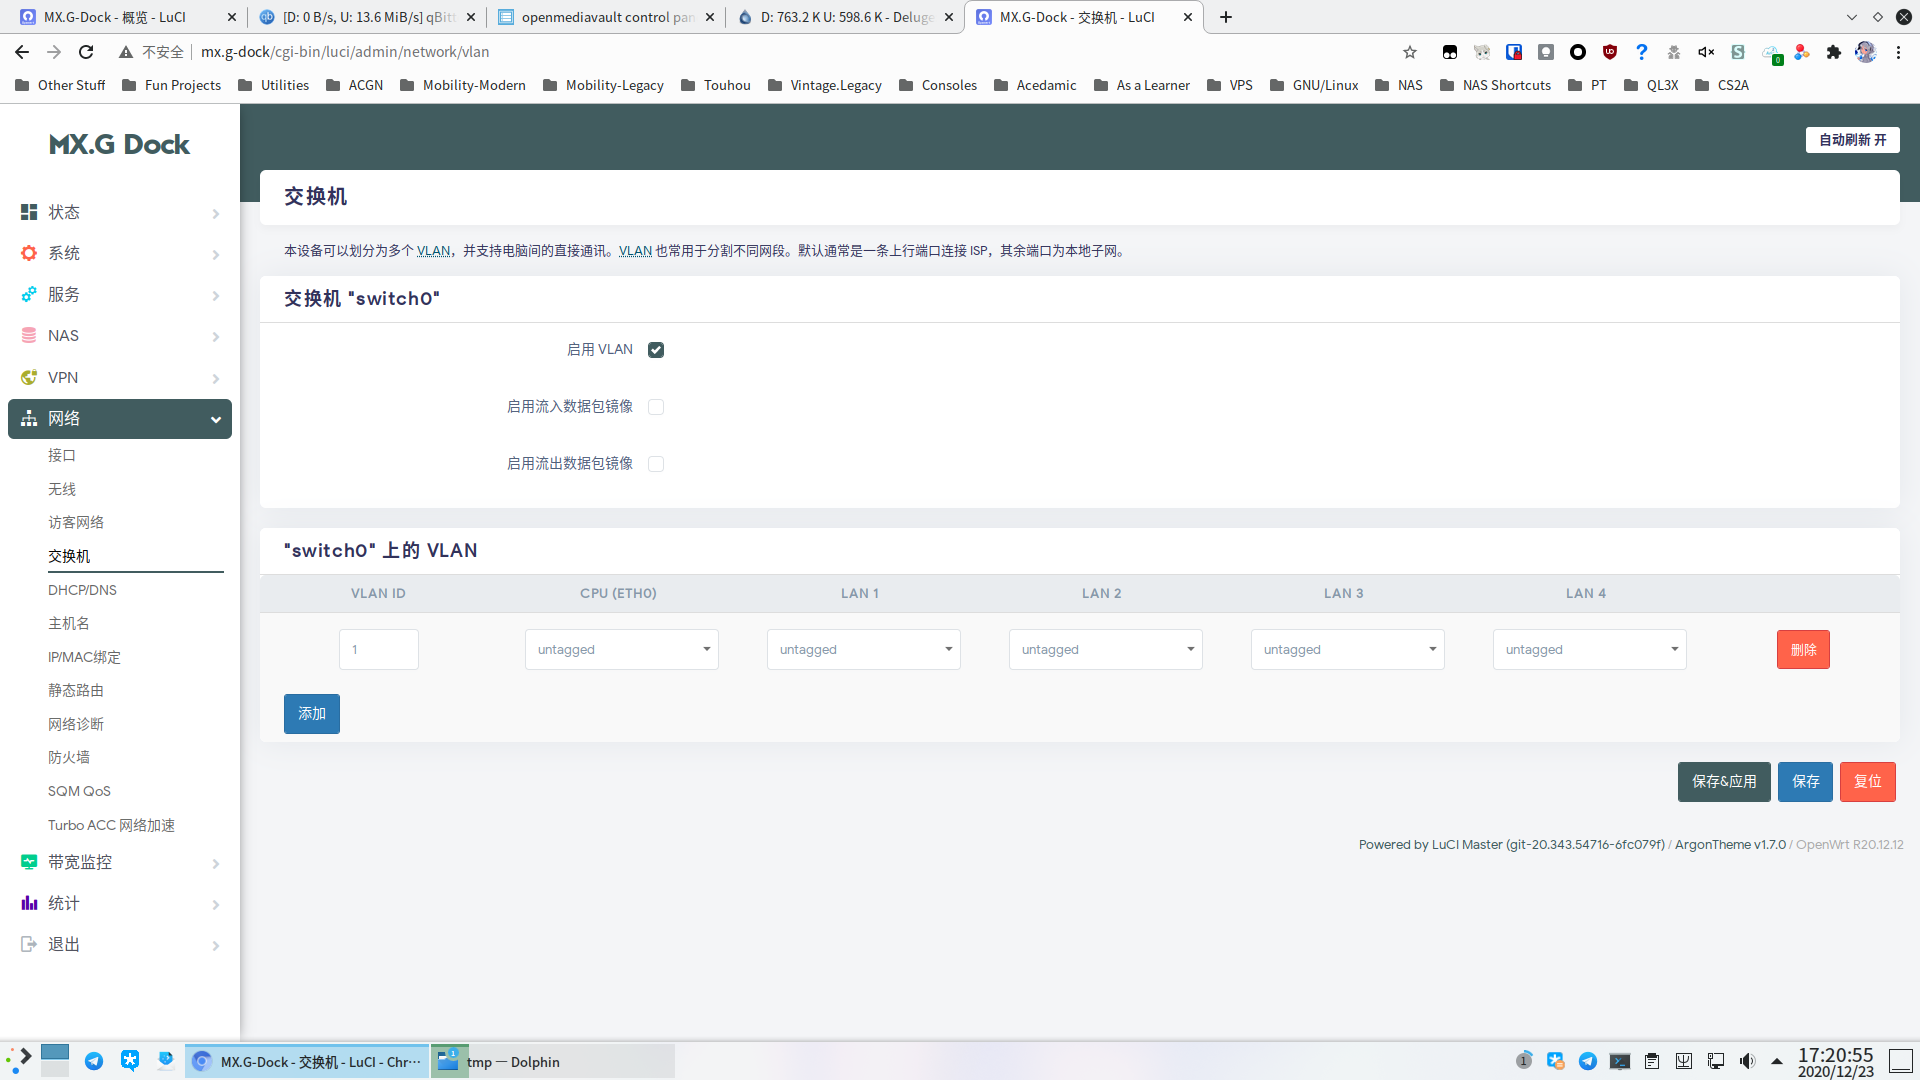Open the NAS section icon in sidebar
The width and height of the screenshot is (1920, 1080).
[x=28, y=335]
